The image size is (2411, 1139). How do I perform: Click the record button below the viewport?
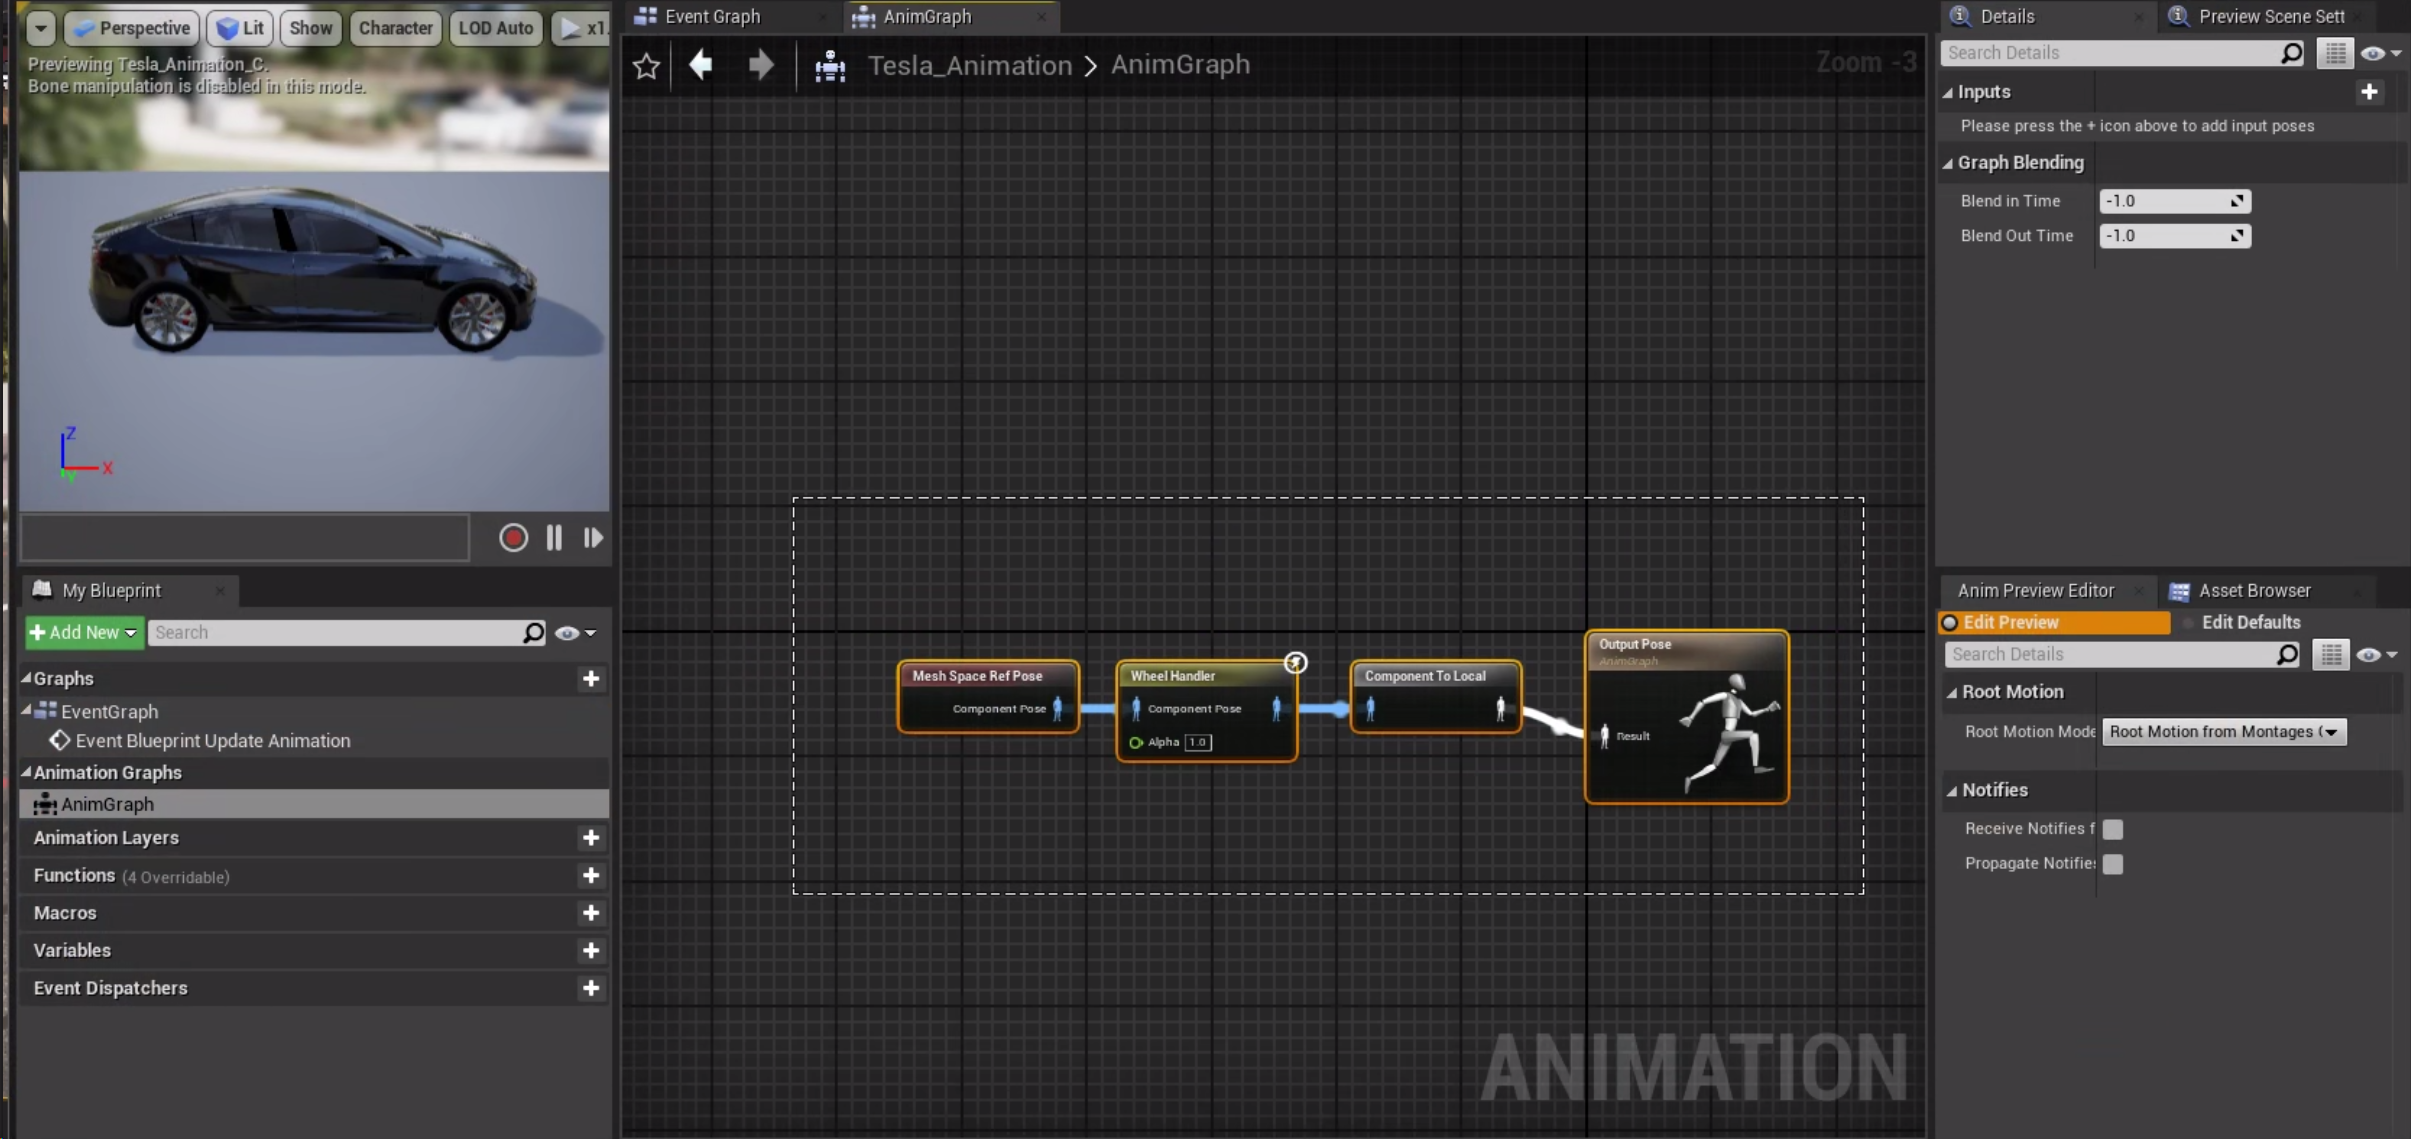click(513, 538)
